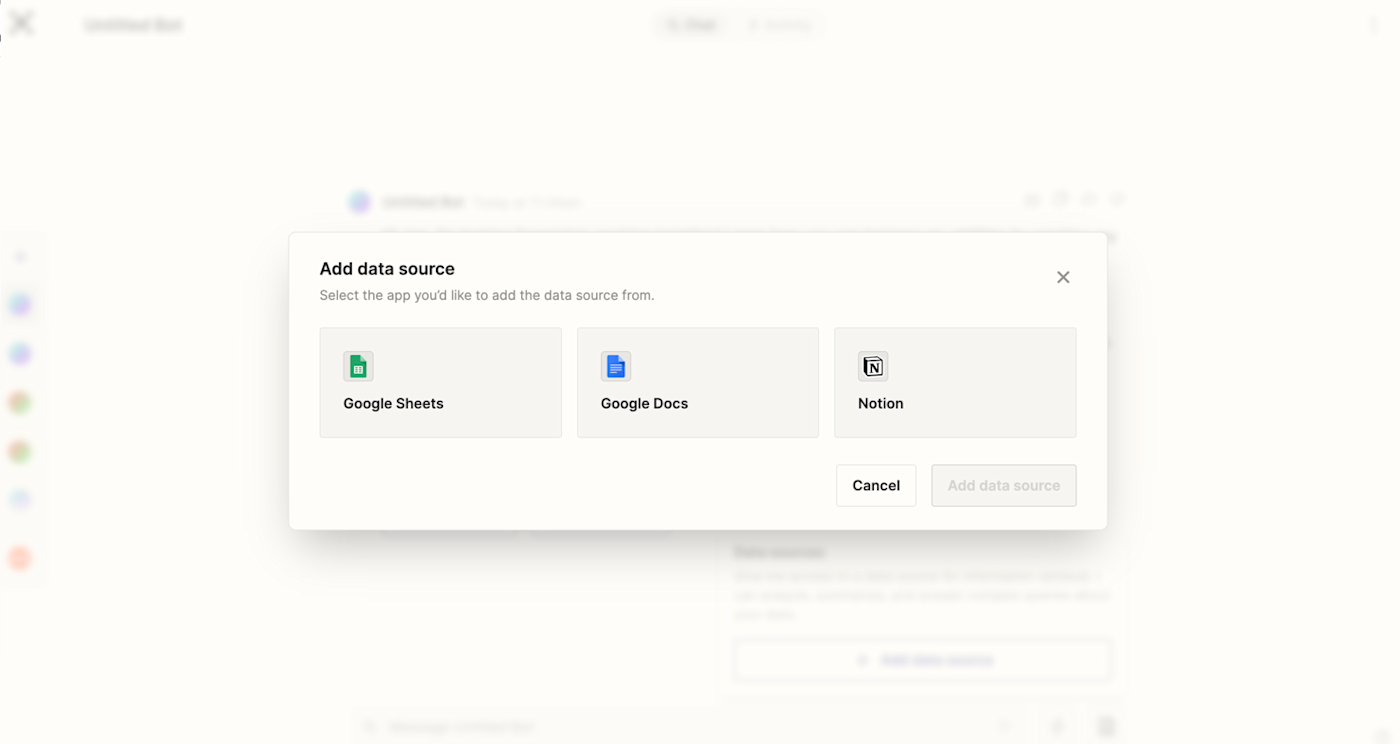Screen dimensions: 1400x744
Task: Click the "Select the app" instruction text
Action: [x=487, y=295]
